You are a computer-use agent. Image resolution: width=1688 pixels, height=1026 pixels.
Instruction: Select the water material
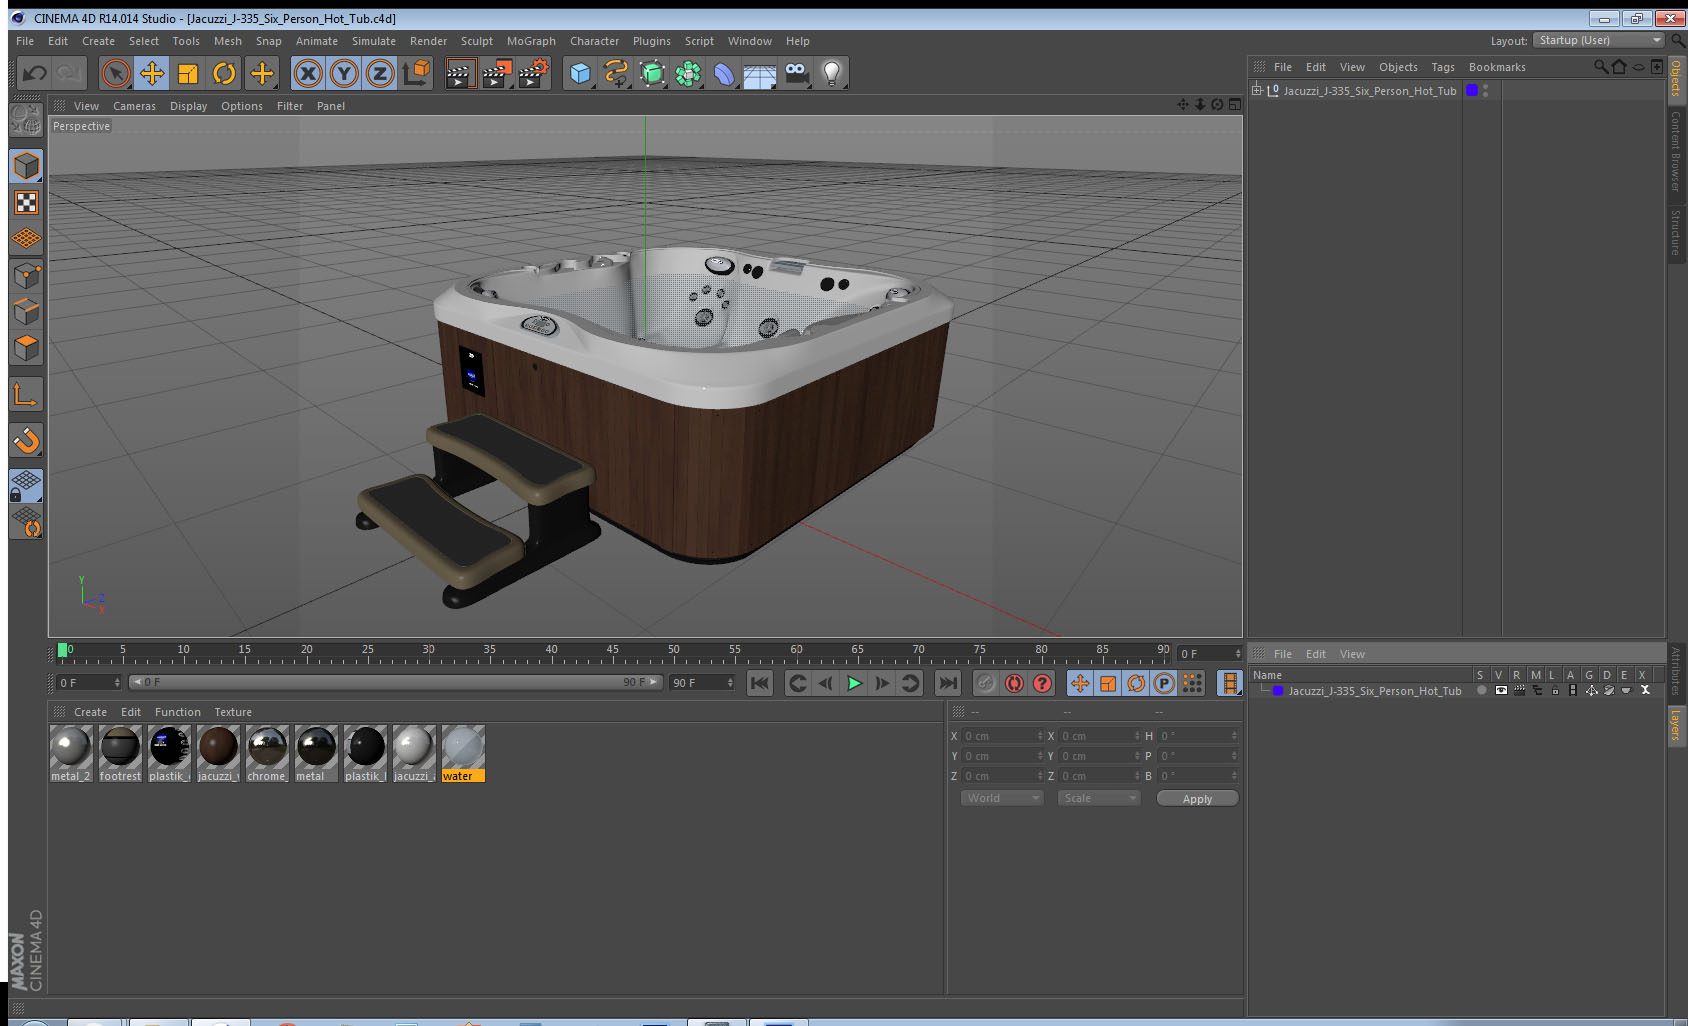463,754
